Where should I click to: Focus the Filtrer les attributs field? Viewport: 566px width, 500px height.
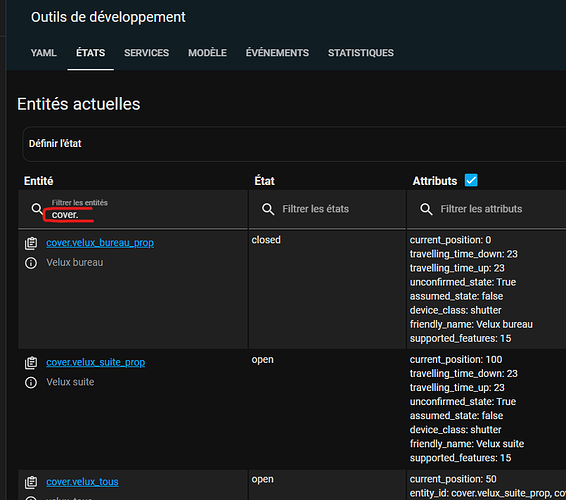click(486, 209)
